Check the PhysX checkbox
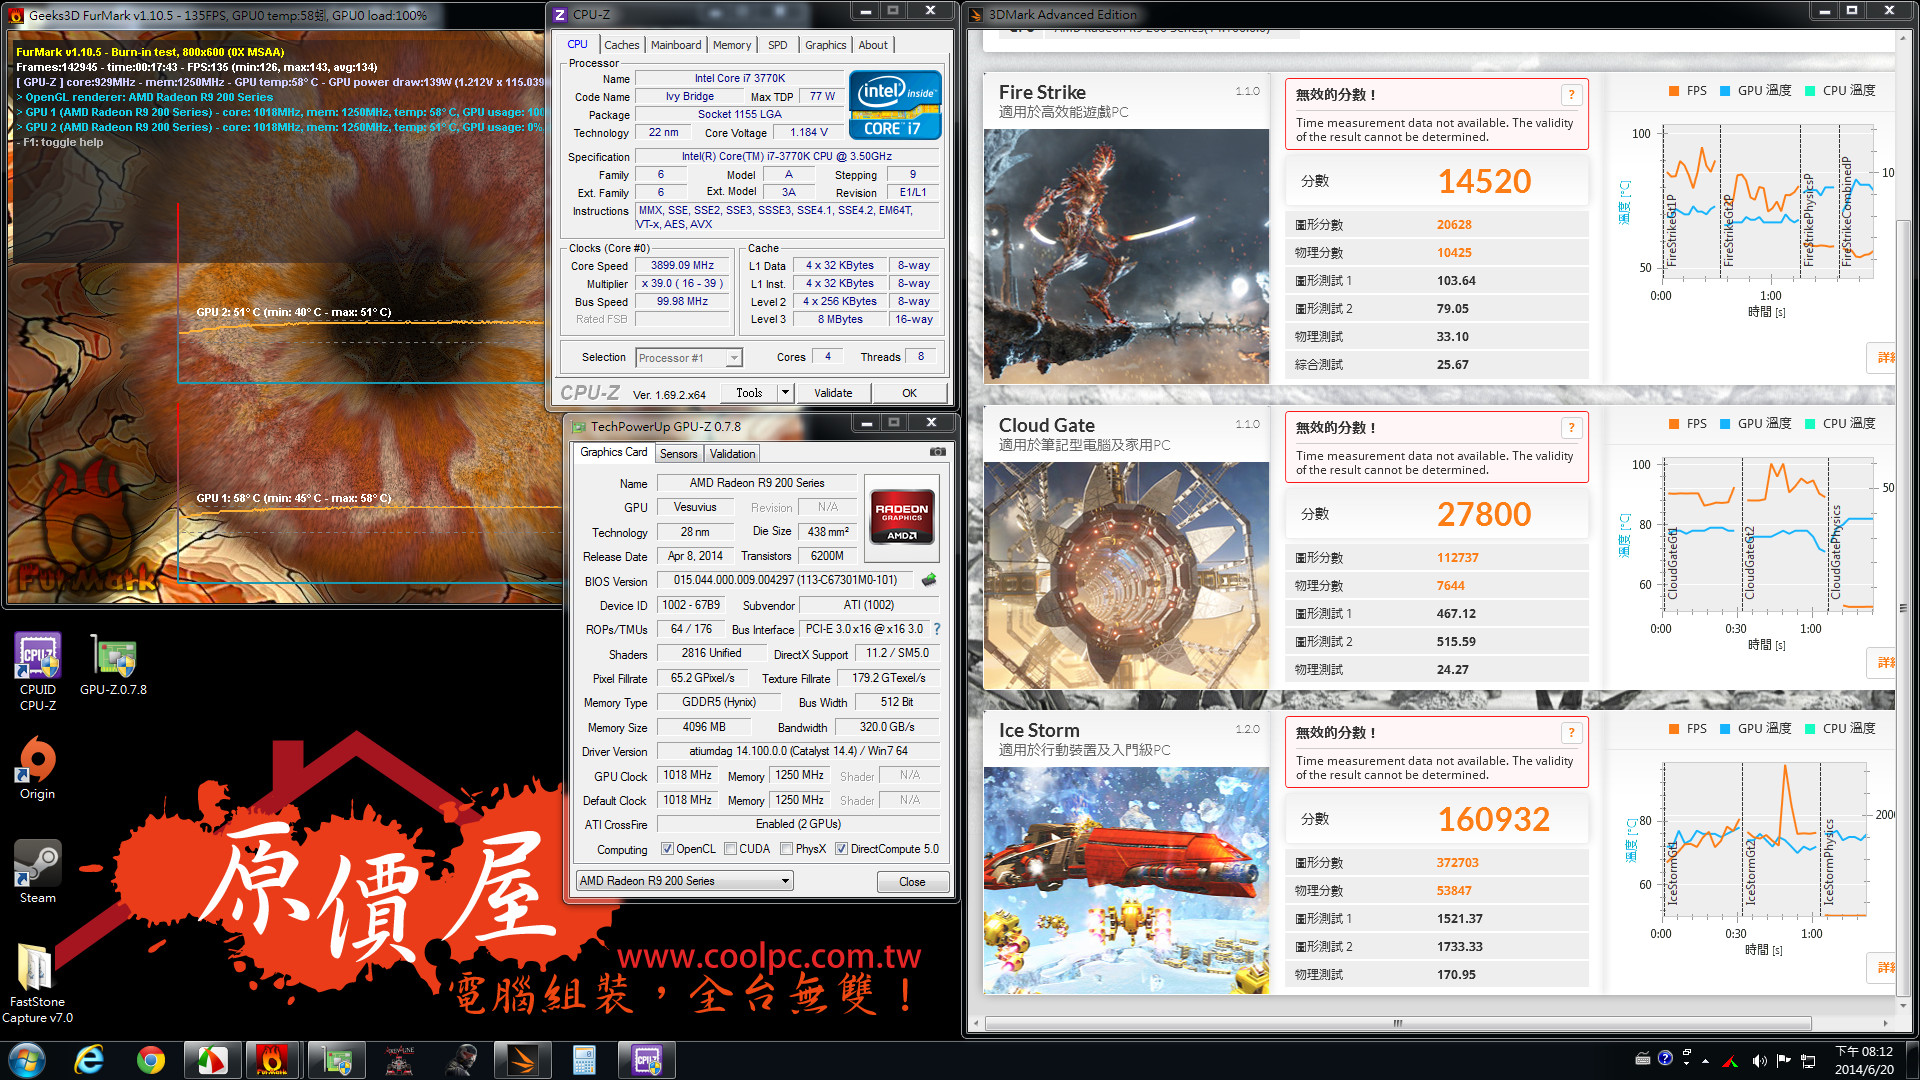1920x1080 pixels. pos(787,849)
